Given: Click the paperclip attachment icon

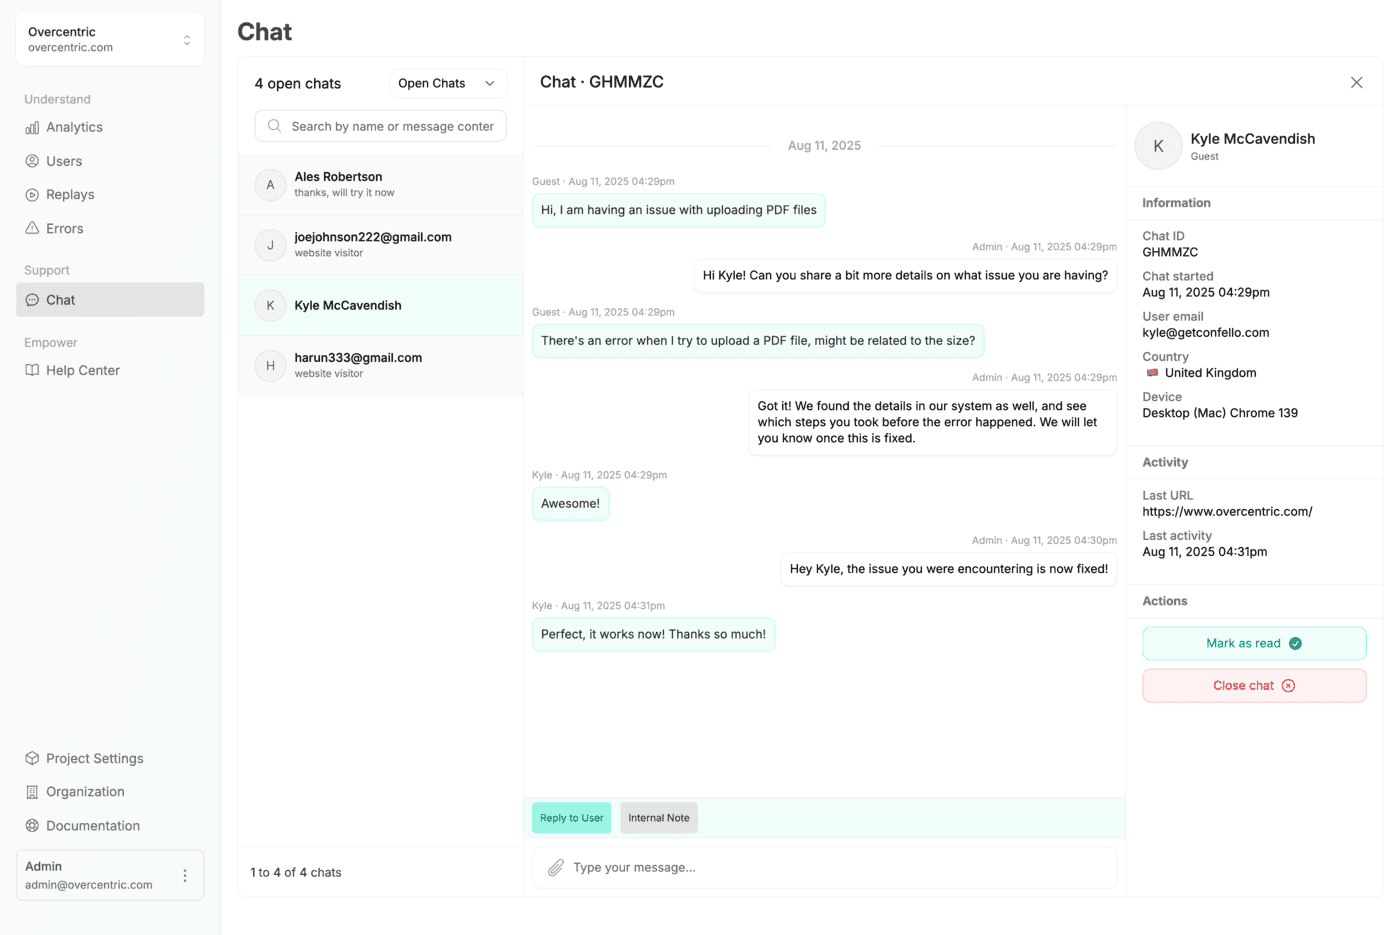Looking at the screenshot, I should click(556, 868).
